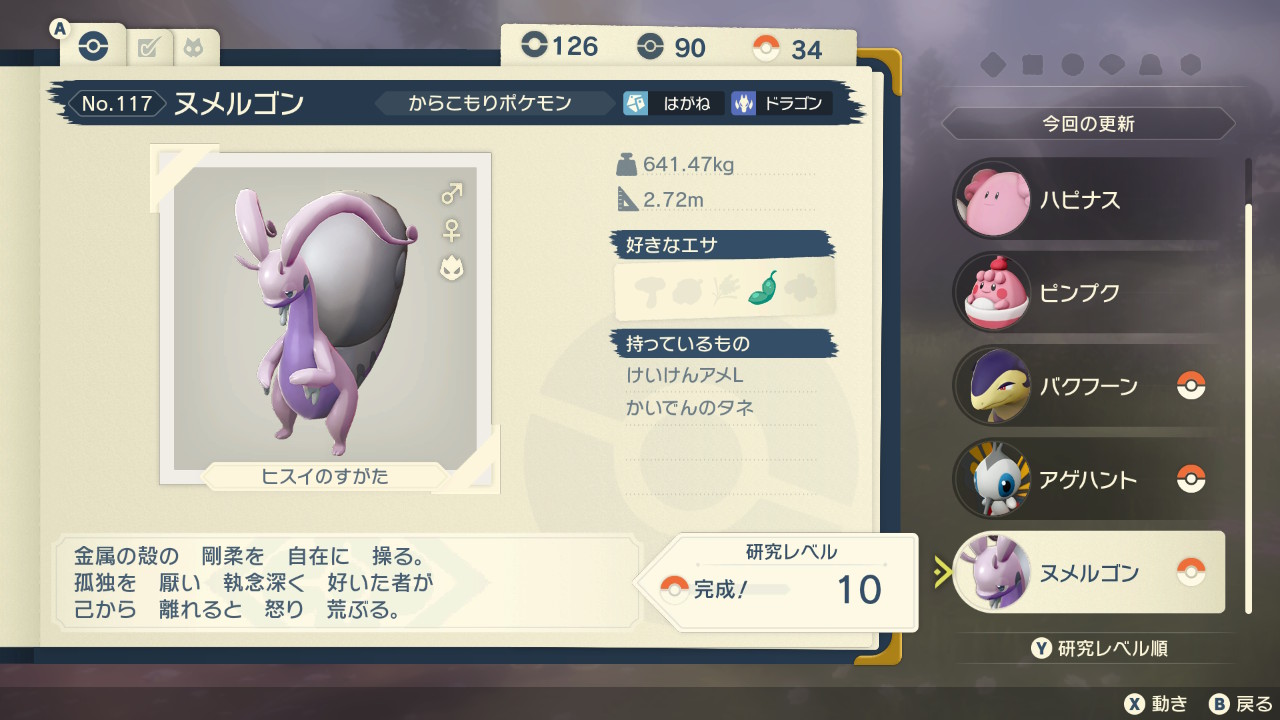Click the Poké Ball icon beside バクフーン
The image size is (1280, 720).
[x=1191, y=385]
